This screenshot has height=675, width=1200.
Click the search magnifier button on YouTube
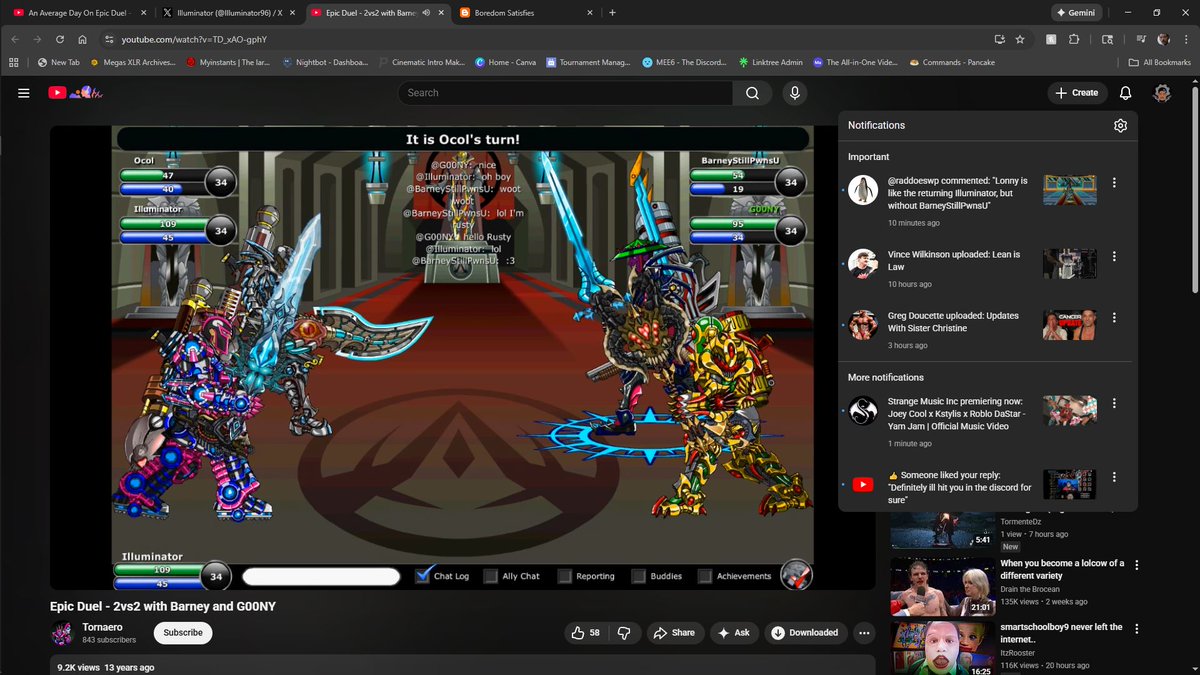point(752,93)
